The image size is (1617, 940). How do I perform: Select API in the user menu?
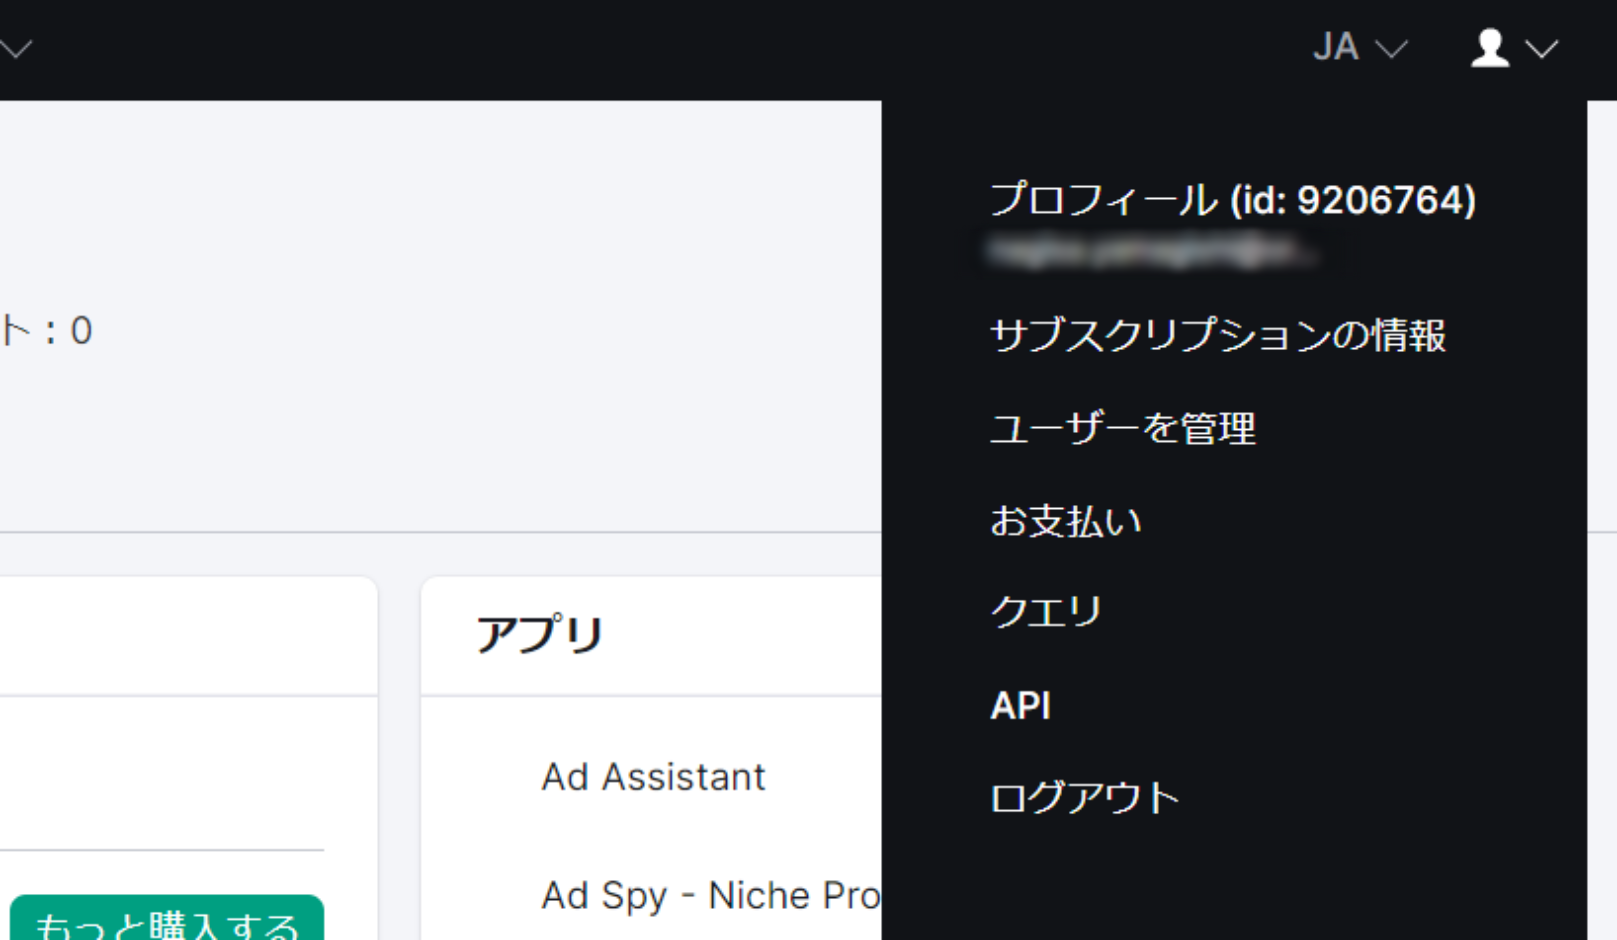[x=1020, y=706]
